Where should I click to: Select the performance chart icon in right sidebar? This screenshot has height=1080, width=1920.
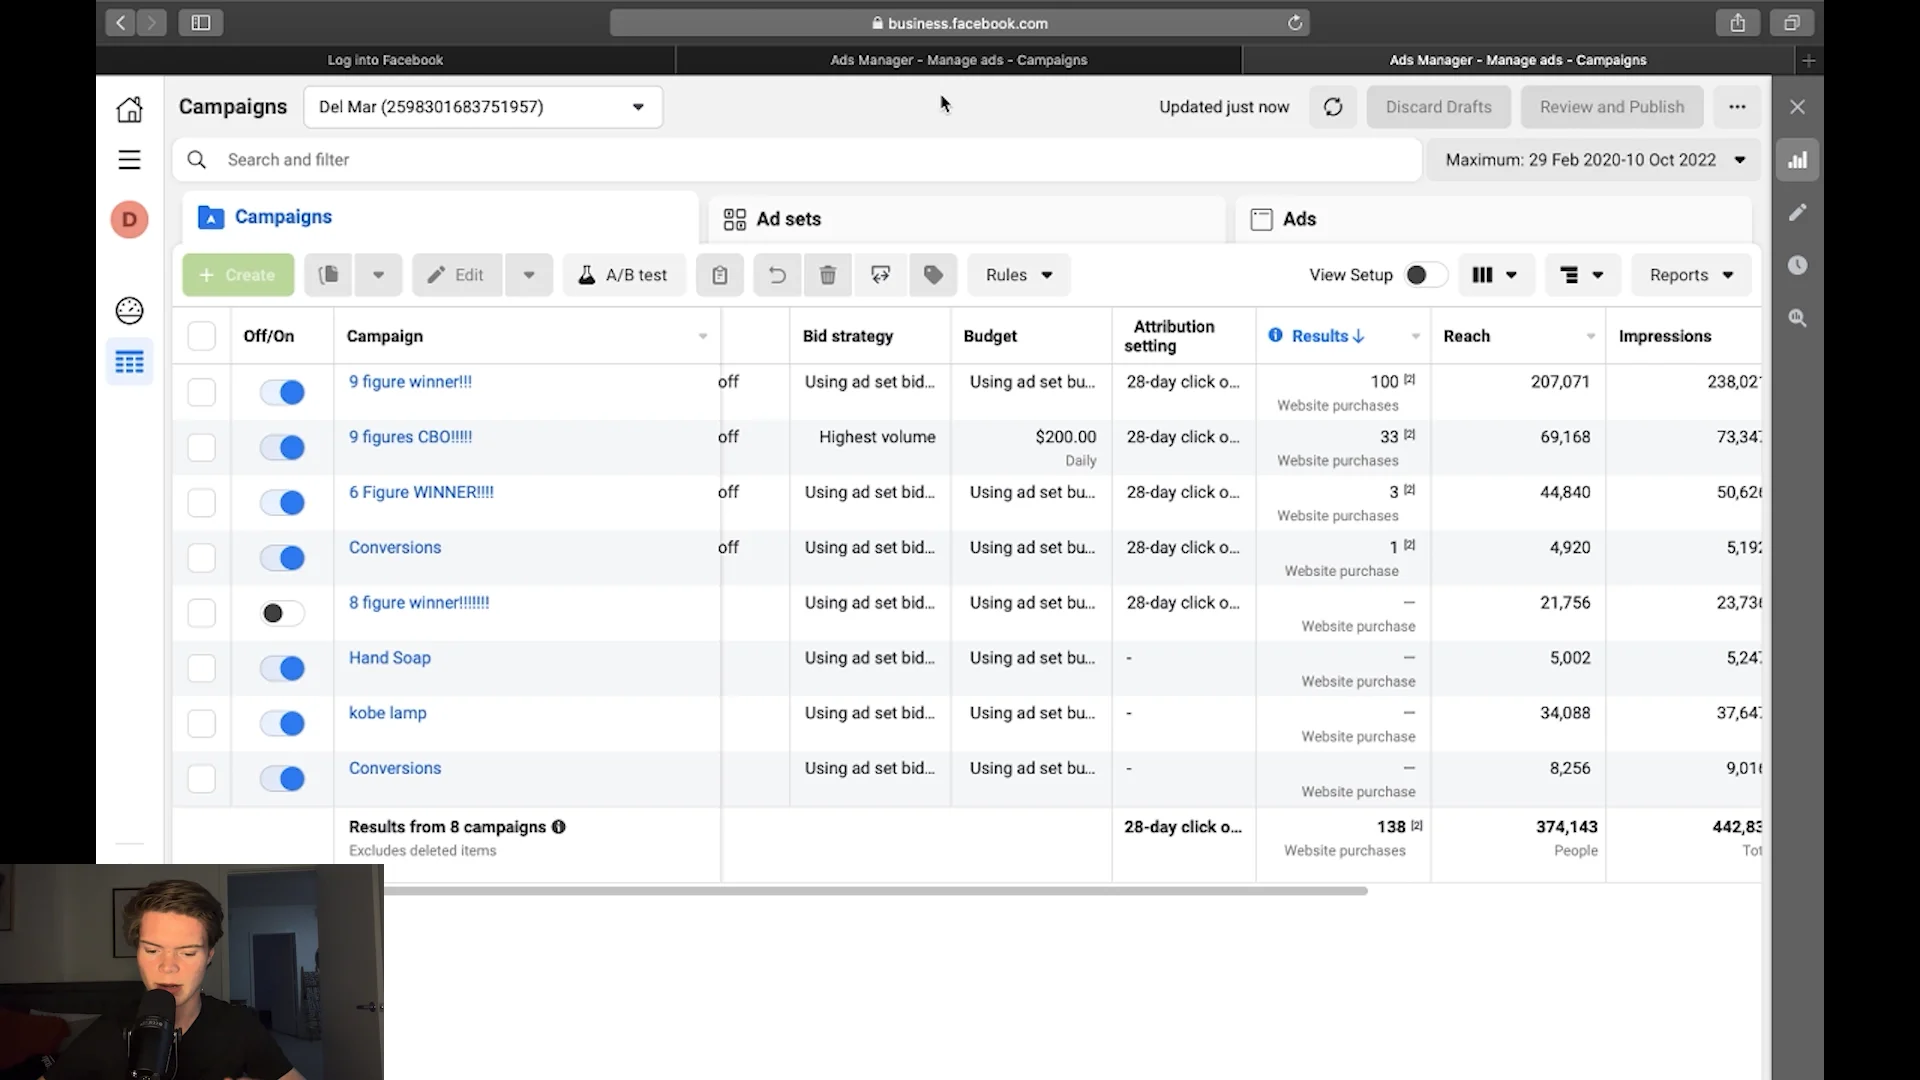coord(1797,159)
